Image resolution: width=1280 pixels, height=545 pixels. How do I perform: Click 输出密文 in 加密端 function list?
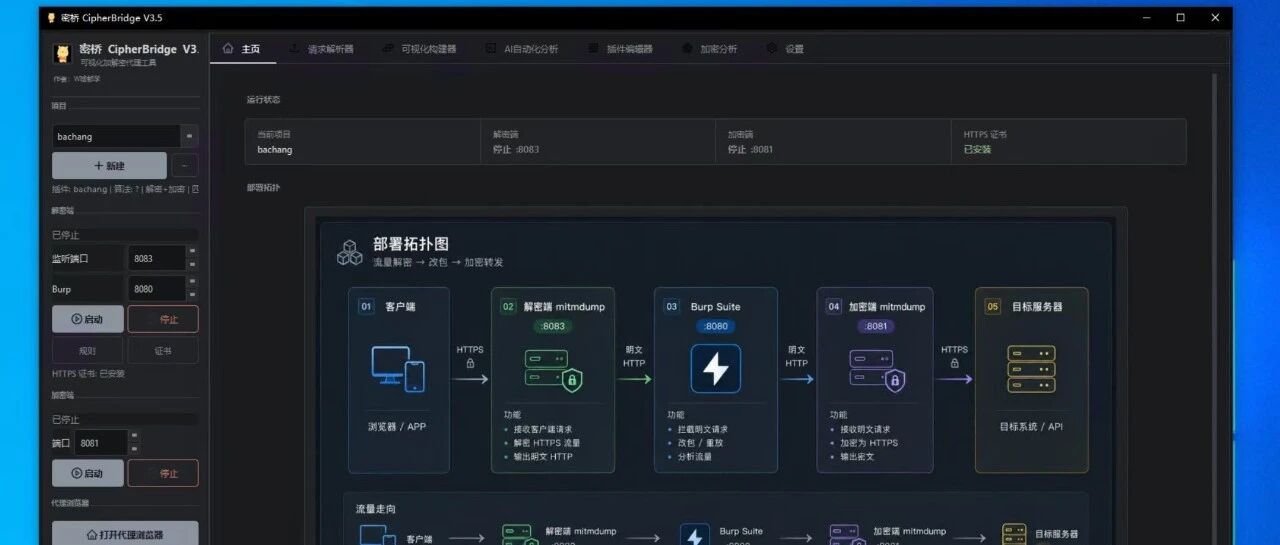click(x=857, y=457)
